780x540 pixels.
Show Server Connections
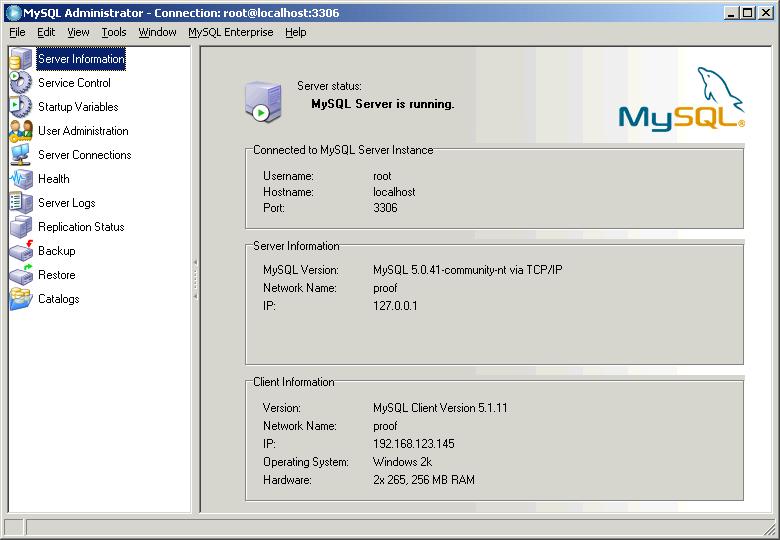pyautogui.click(x=85, y=155)
